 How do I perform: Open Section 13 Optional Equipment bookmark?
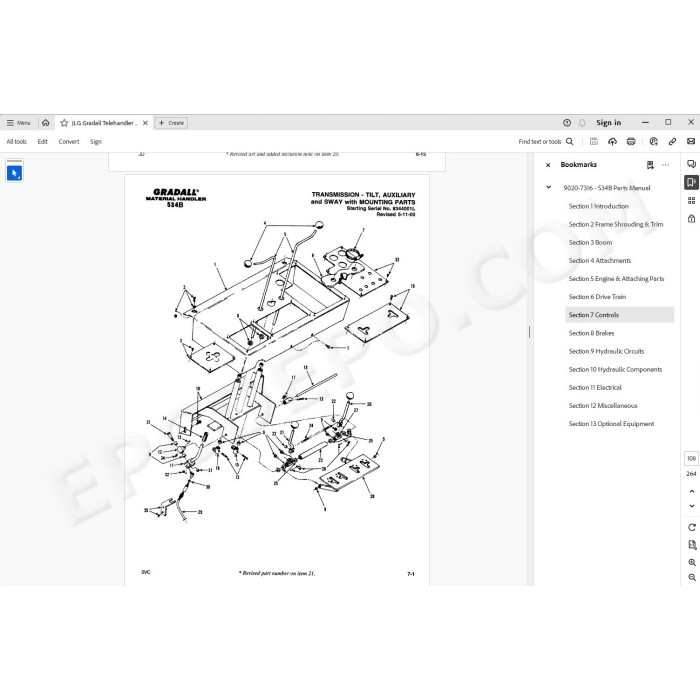pos(611,424)
